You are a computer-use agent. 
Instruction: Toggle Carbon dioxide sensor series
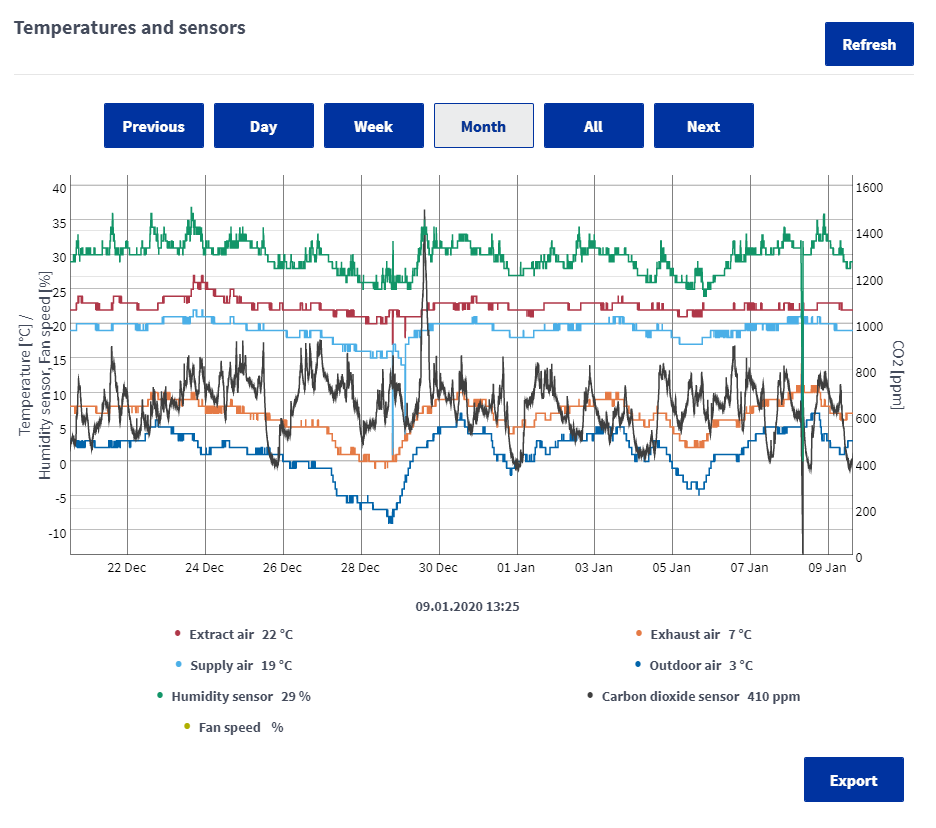[x=670, y=696]
